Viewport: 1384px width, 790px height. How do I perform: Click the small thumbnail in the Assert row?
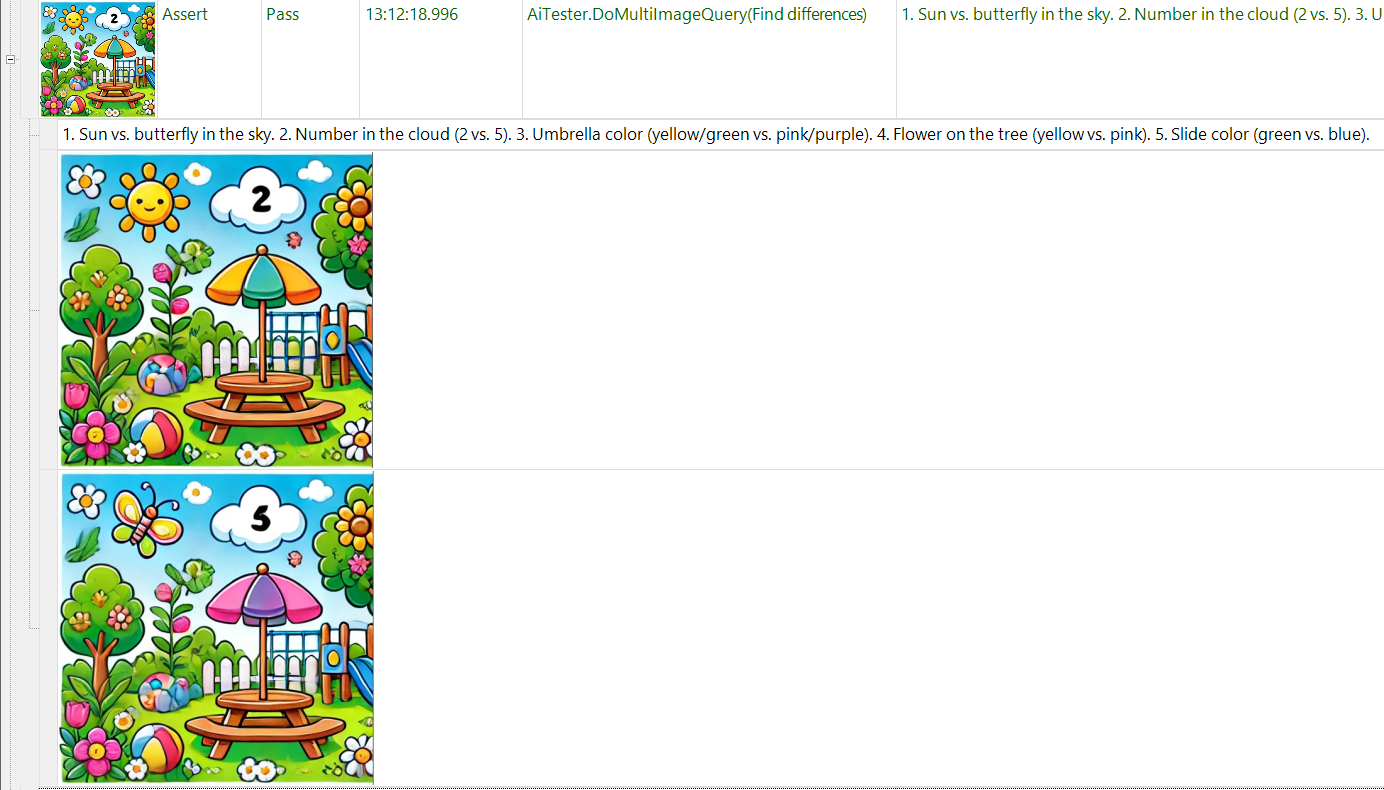[x=98, y=60]
